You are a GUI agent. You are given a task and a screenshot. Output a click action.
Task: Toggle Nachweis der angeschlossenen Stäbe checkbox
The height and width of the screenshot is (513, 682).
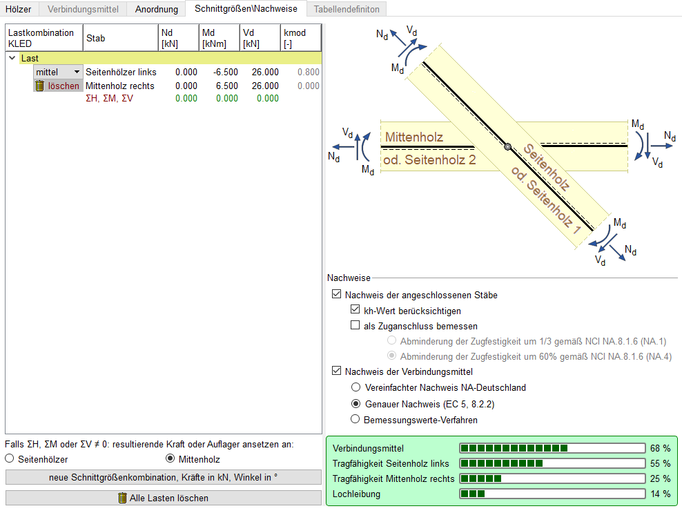pyautogui.click(x=336, y=295)
